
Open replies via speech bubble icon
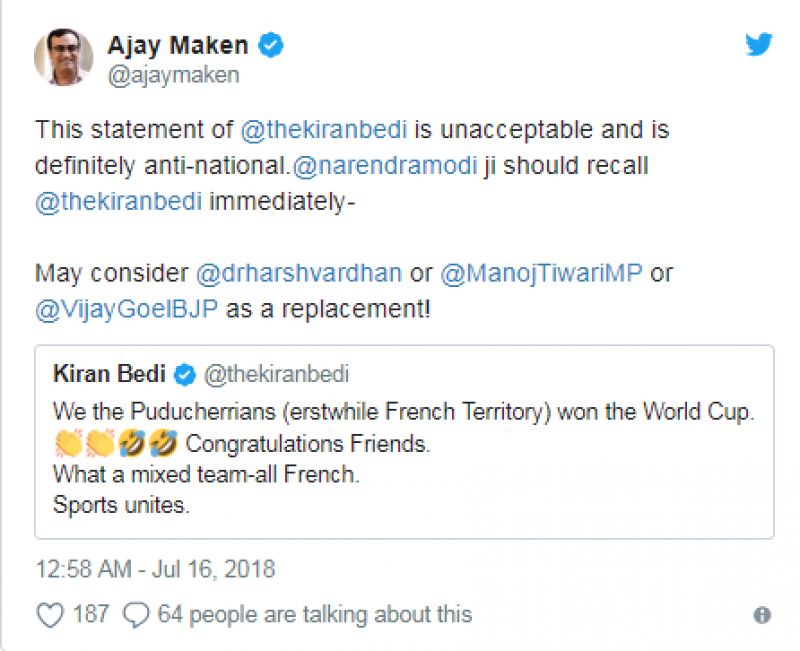click(x=135, y=614)
